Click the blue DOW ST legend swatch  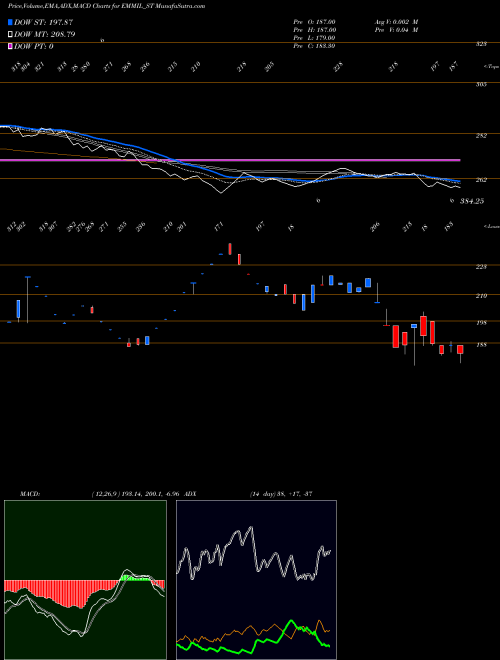click(10, 22)
